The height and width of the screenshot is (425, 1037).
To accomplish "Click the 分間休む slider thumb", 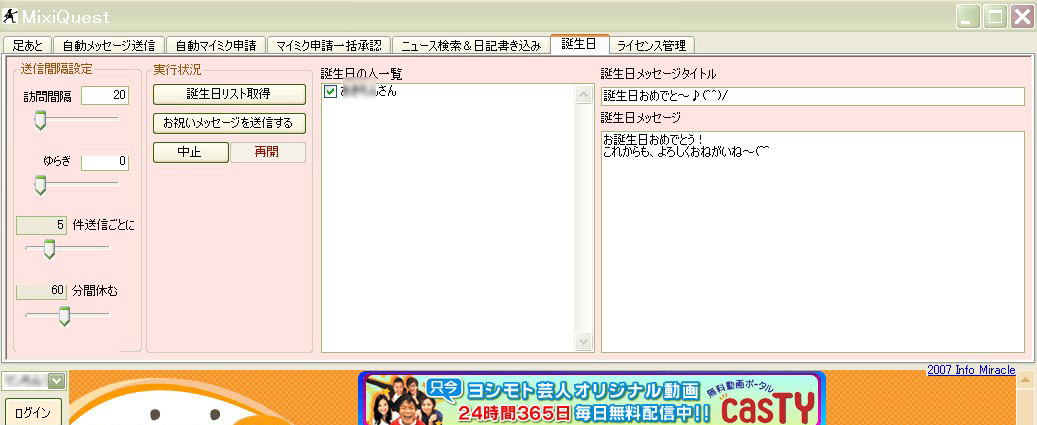I will (x=64, y=316).
